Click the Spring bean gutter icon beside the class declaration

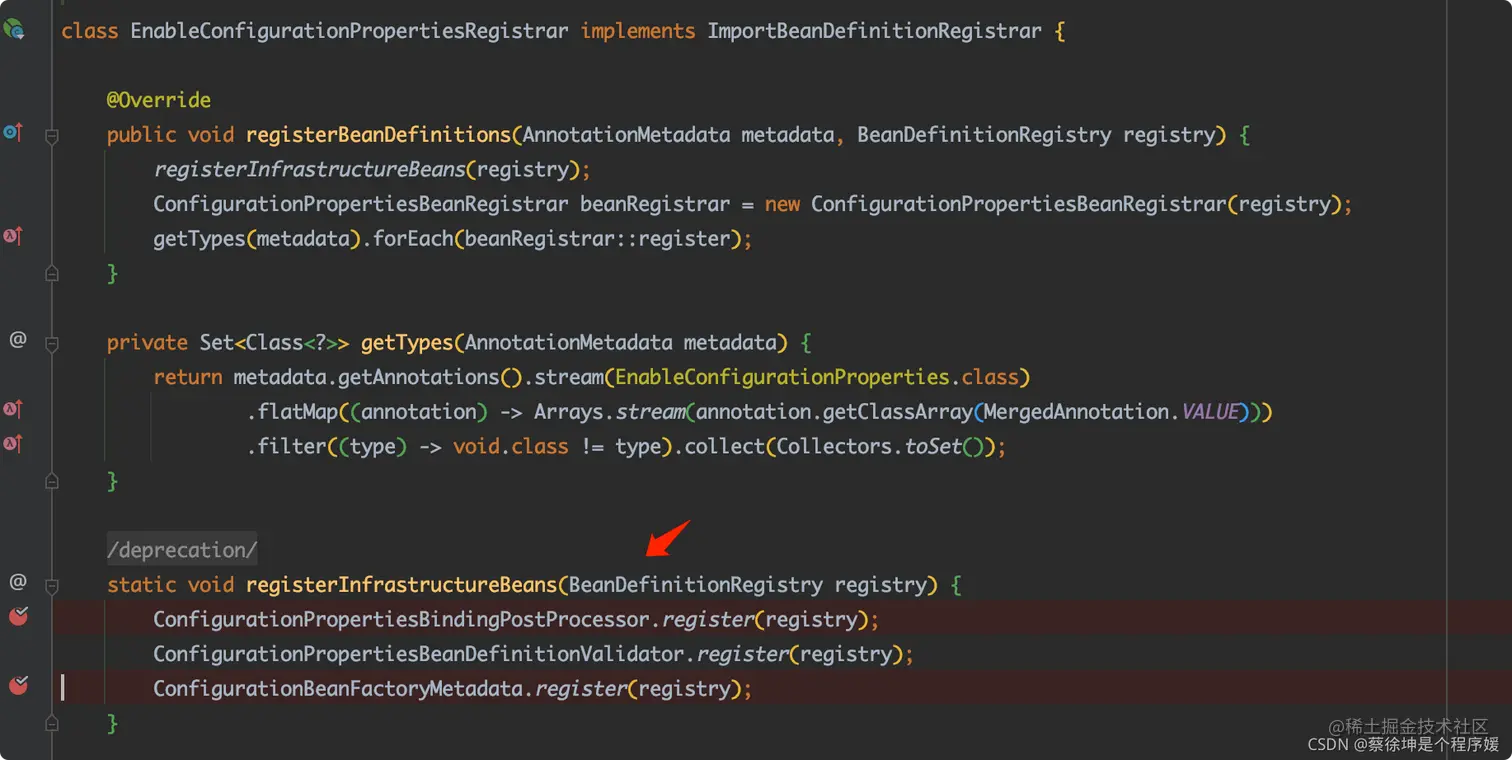click(x=14, y=30)
